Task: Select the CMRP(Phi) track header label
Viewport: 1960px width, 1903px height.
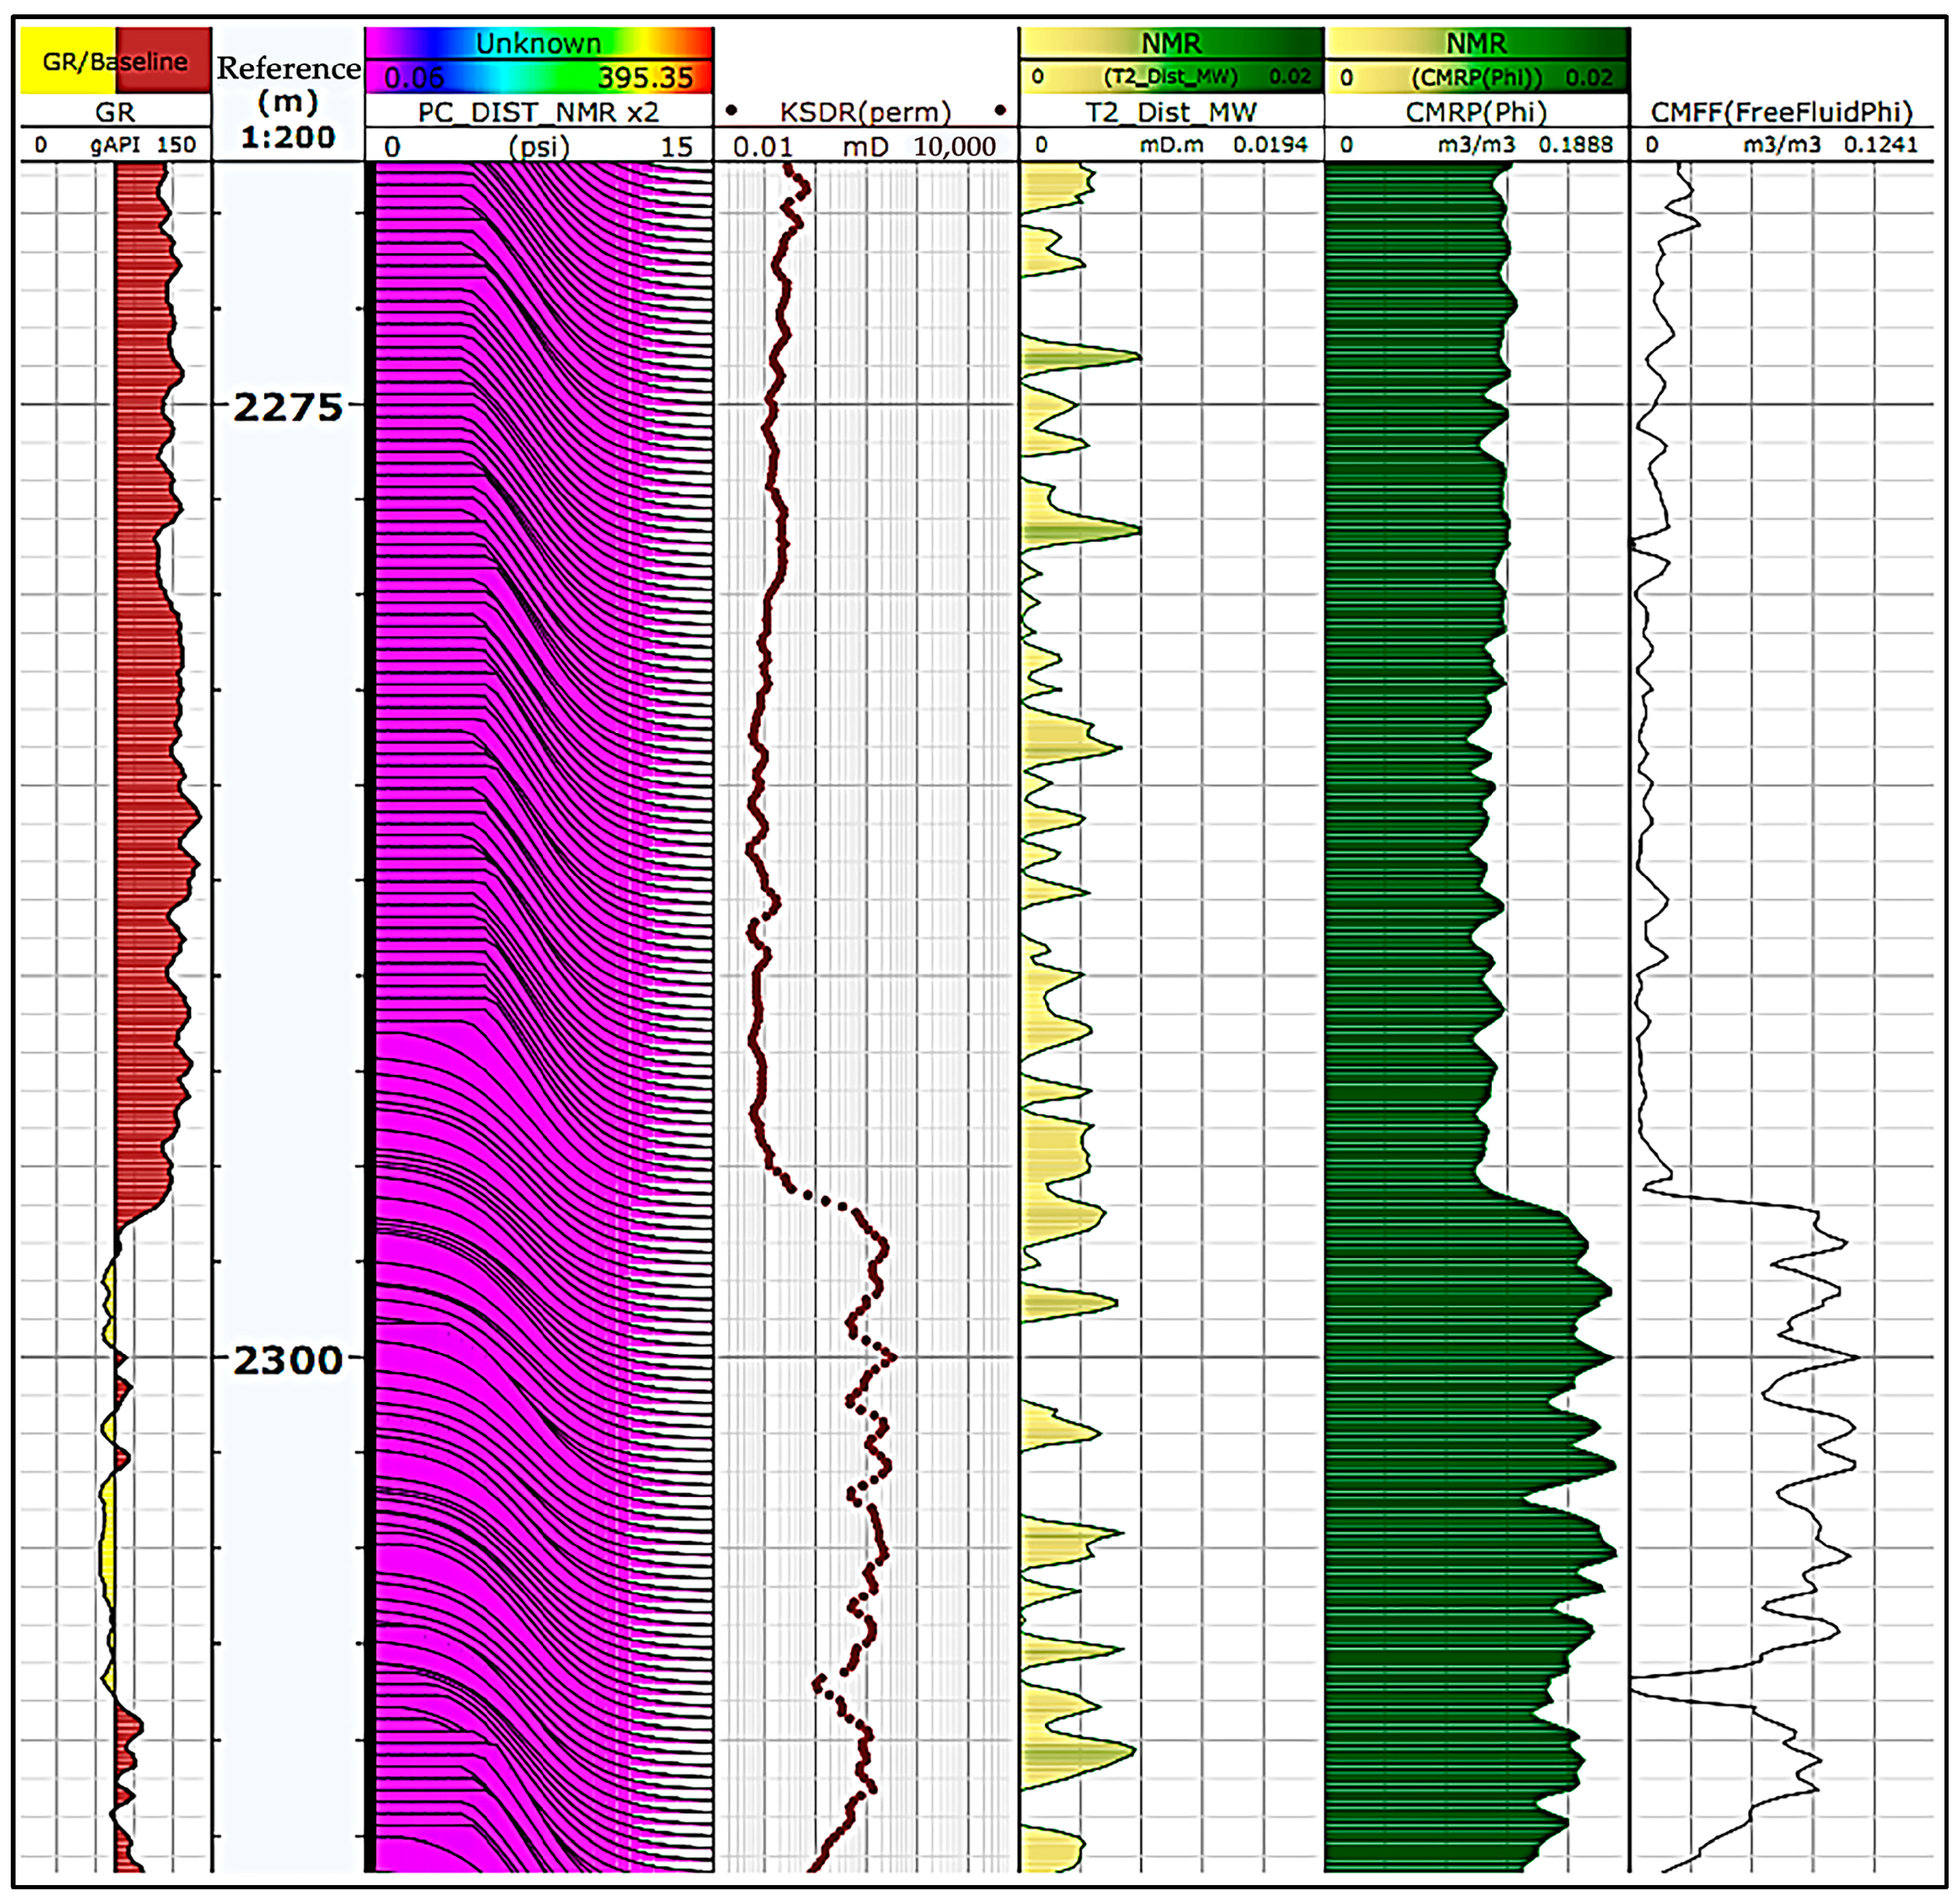Action: point(1476,112)
